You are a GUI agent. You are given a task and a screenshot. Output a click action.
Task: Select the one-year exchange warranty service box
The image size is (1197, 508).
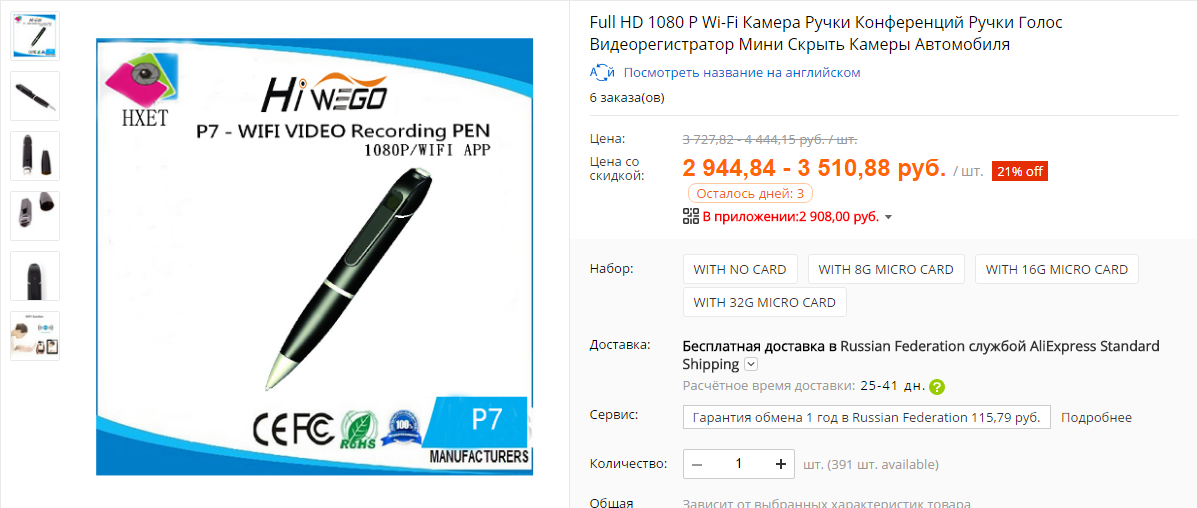pos(866,418)
